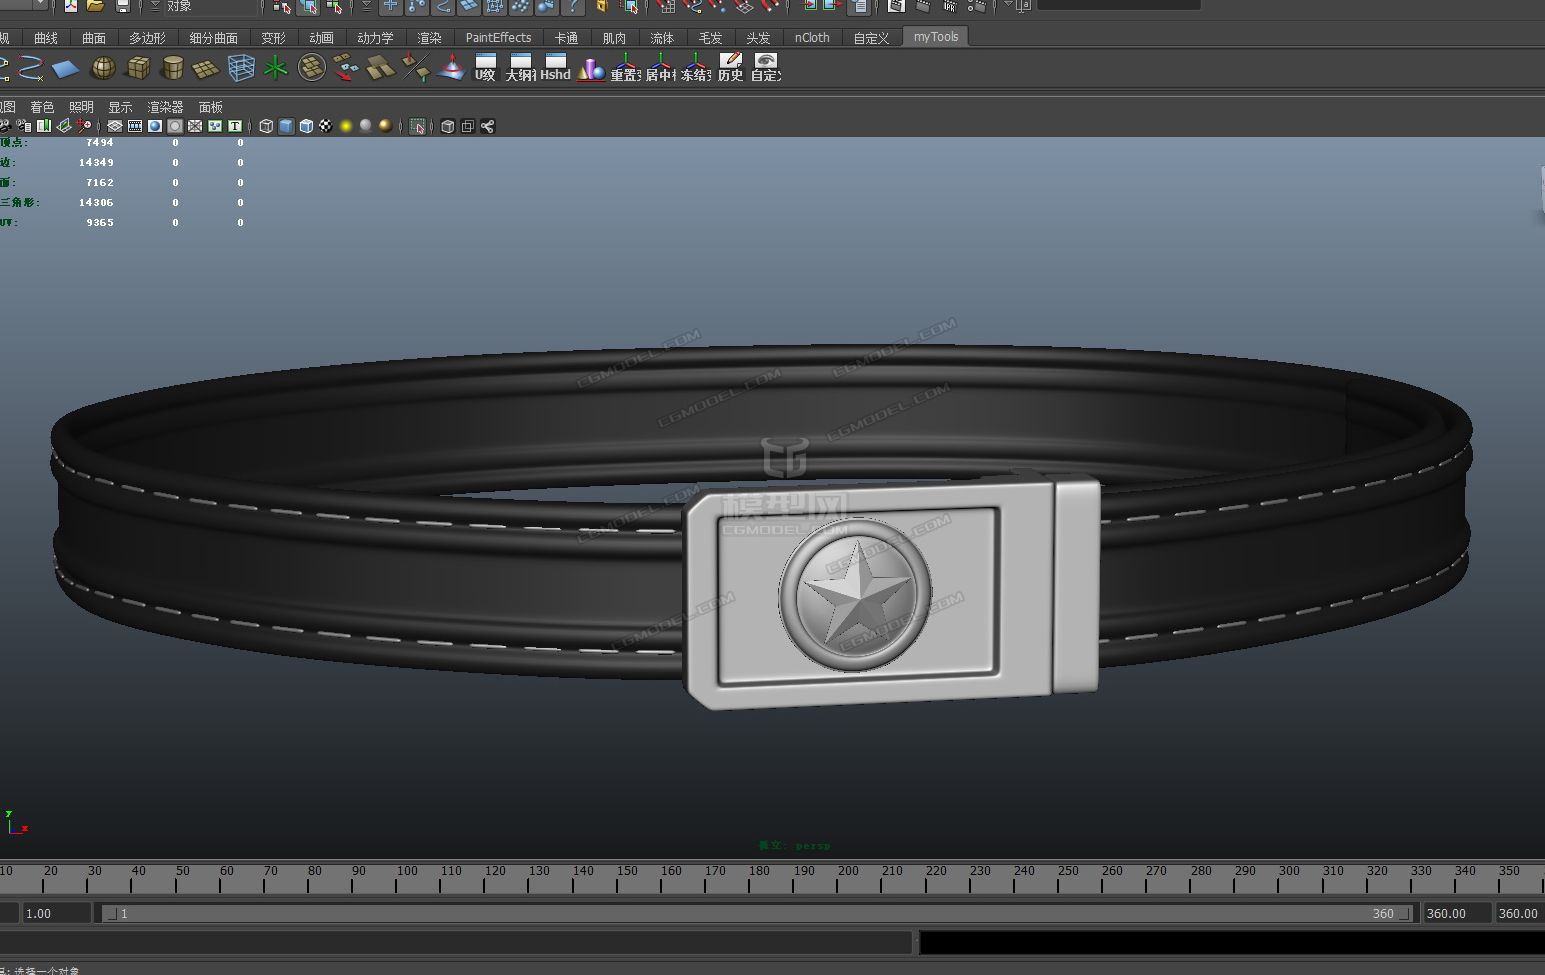
Task: Launch Hypershade with the Hshd shelf icon
Action: click(x=556, y=68)
